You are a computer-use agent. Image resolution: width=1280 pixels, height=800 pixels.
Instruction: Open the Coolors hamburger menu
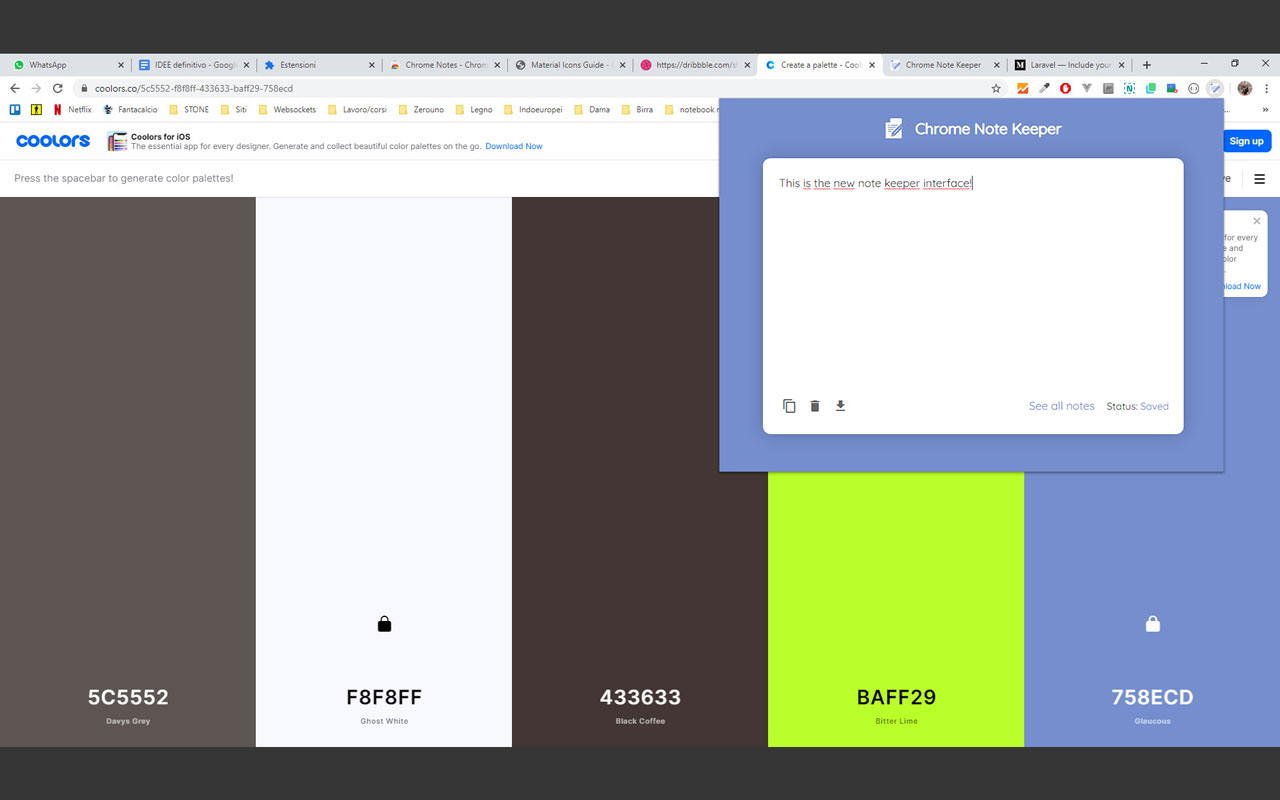click(x=1259, y=178)
